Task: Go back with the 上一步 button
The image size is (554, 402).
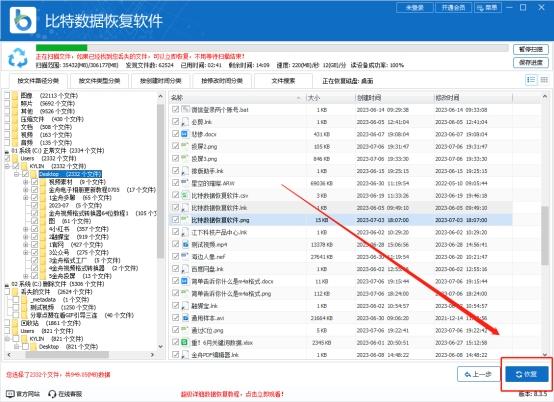Action: [x=478, y=374]
